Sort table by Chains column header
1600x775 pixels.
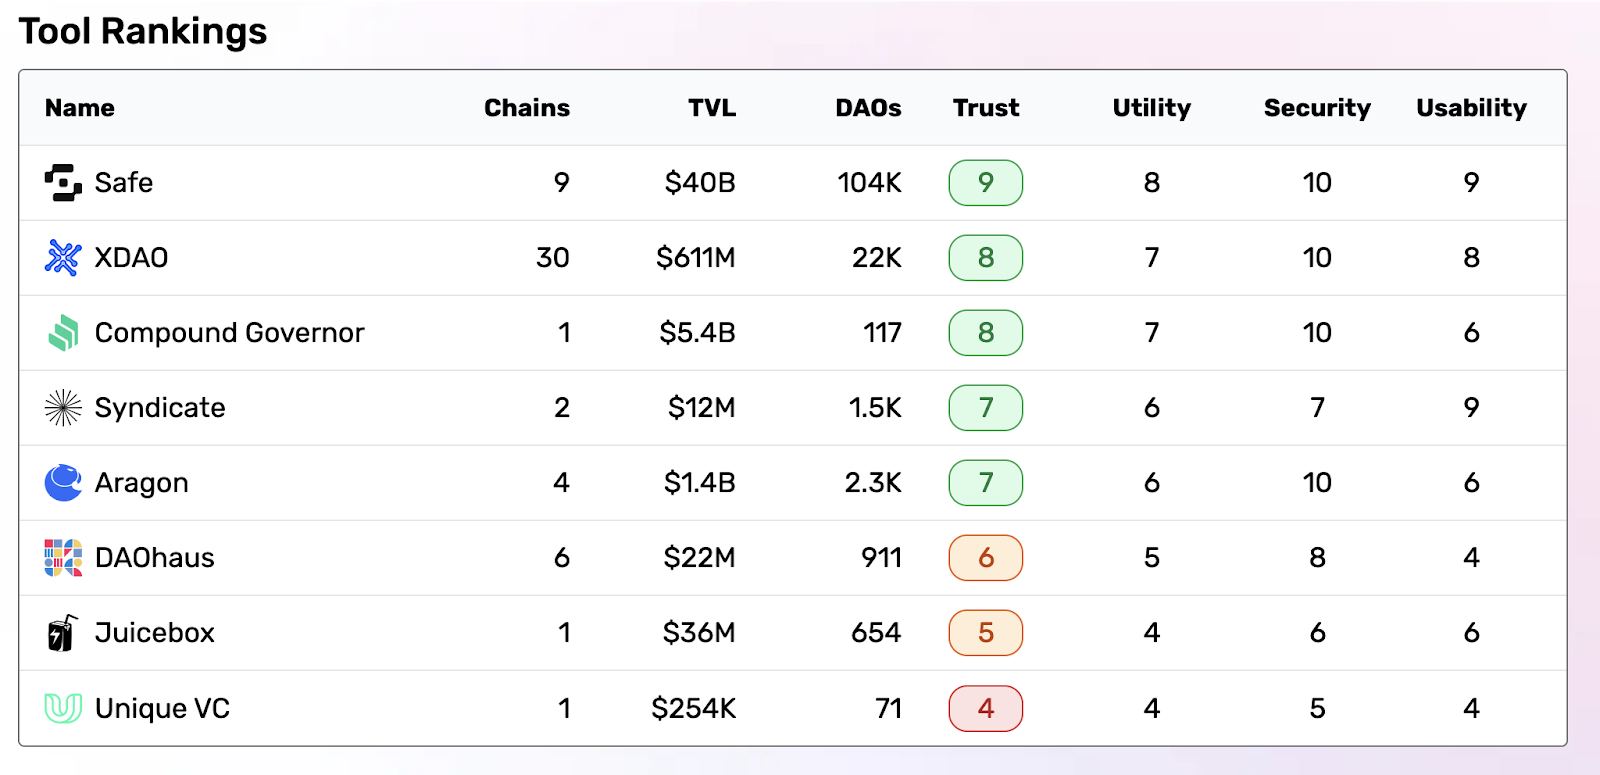click(526, 108)
